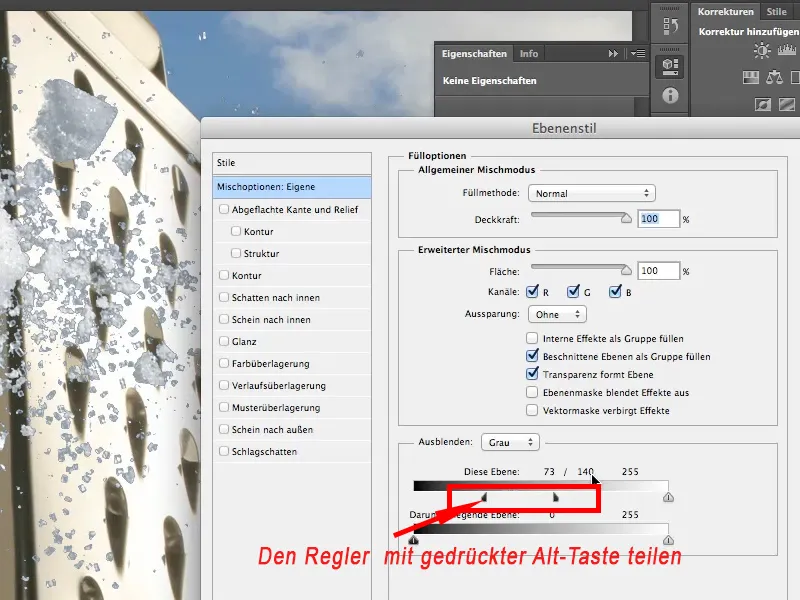Switch to the Info tab

click(x=529, y=54)
